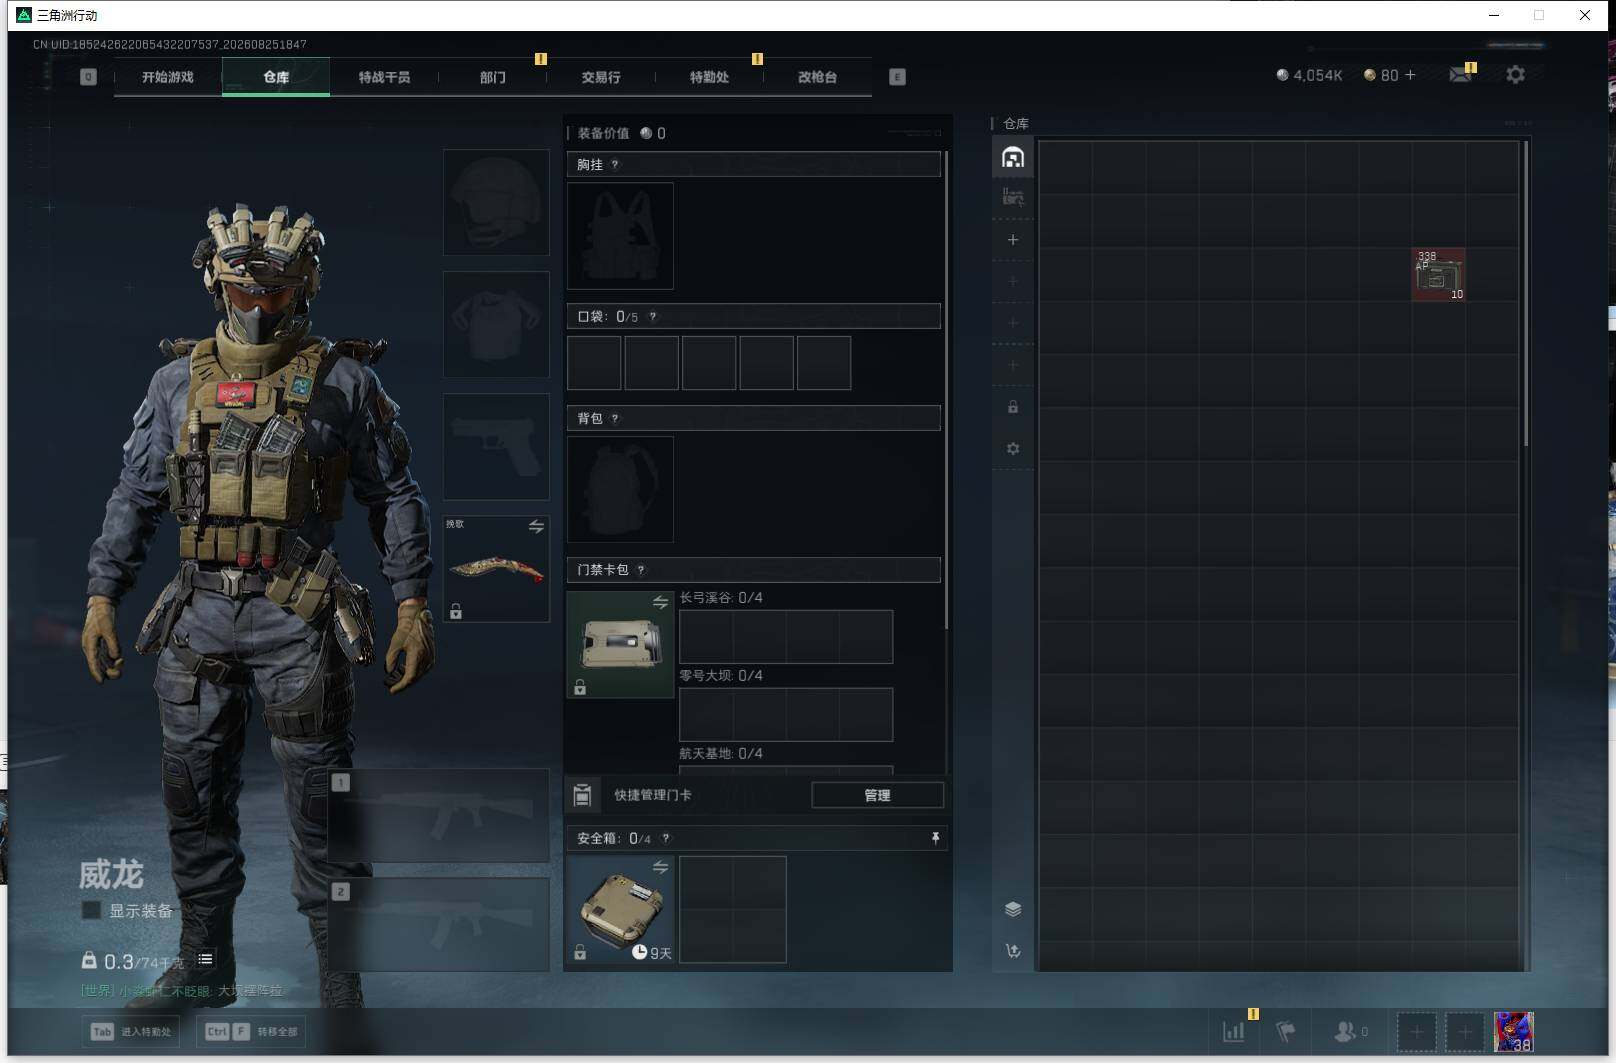Click the Q previous-tab key icon

point(88,77)
